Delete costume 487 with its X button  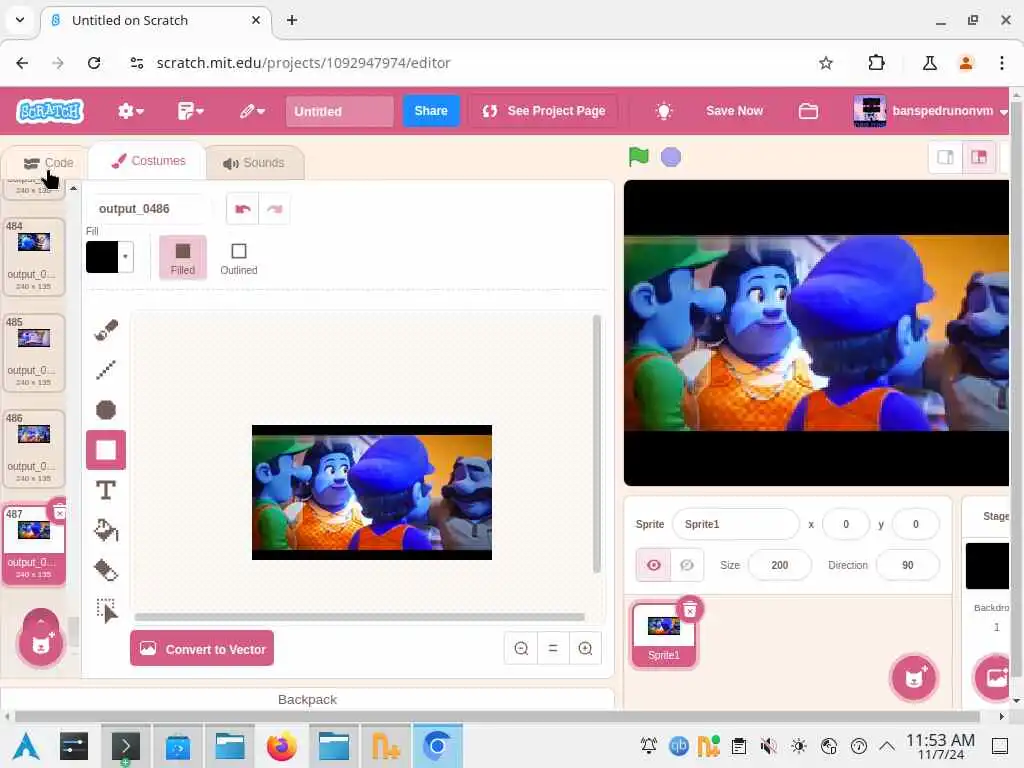tap(59, 513)
